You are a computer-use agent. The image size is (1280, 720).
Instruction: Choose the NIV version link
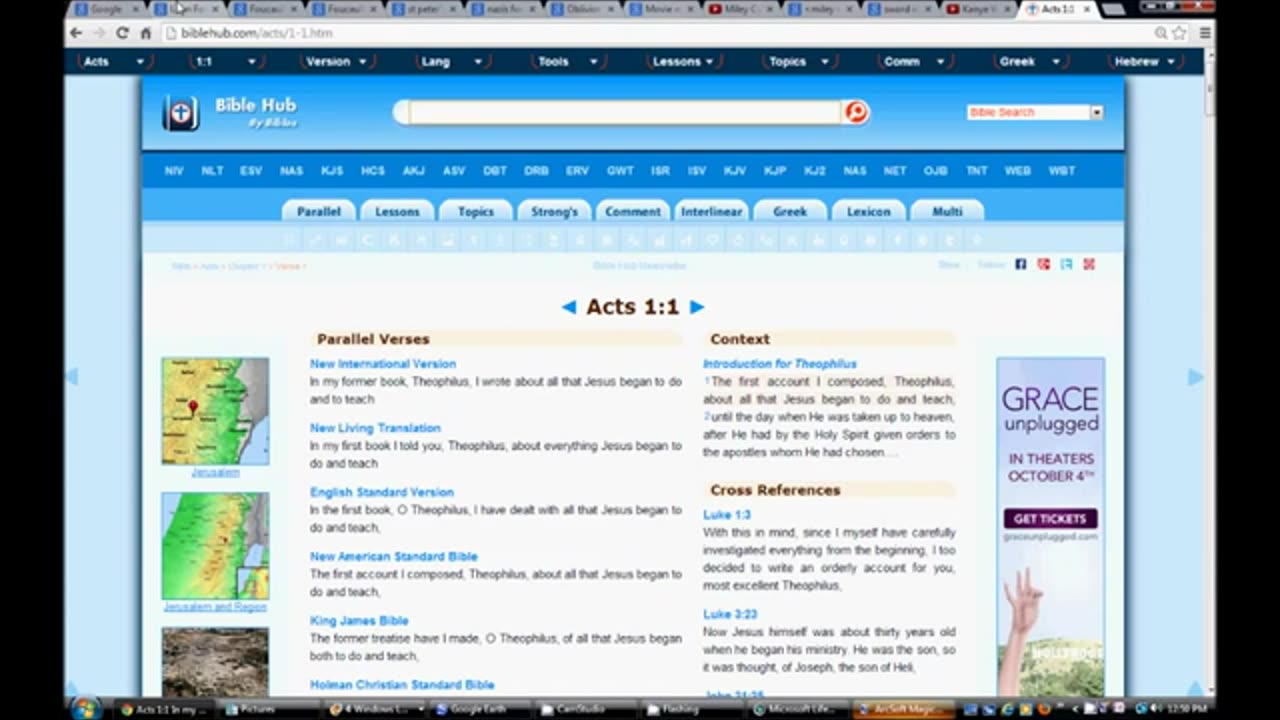tap(174, 171)
